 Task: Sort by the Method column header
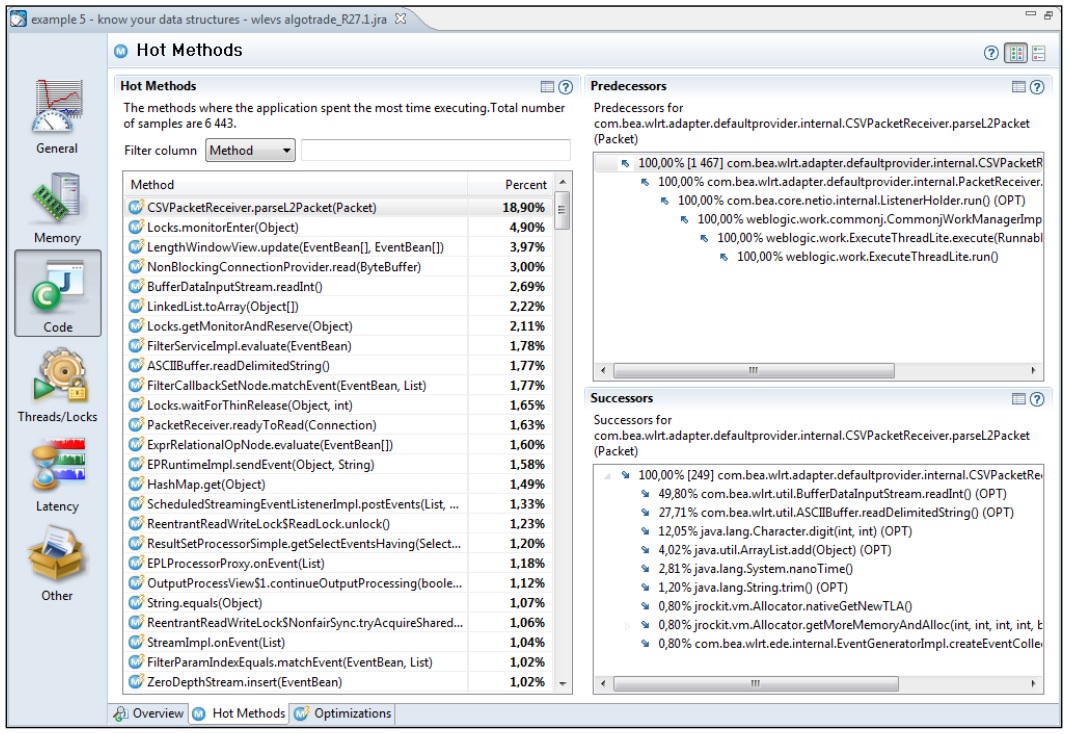(x=295, y=185)
